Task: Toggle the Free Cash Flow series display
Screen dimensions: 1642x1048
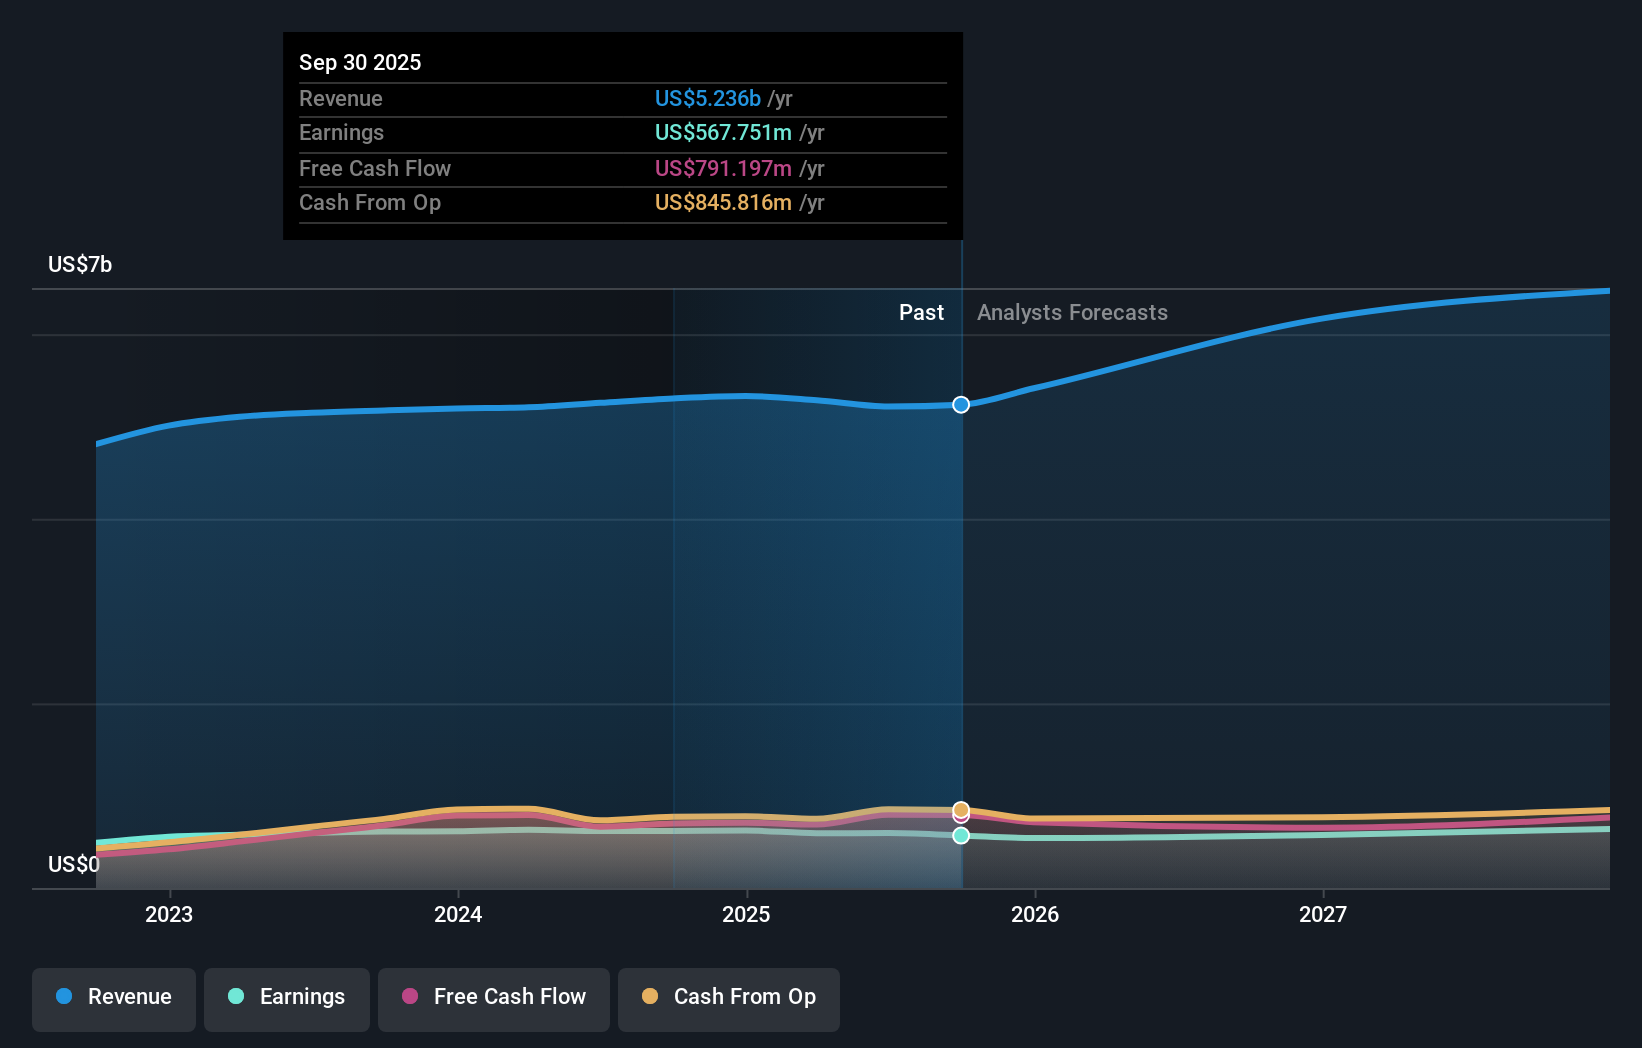Action: coord(493,997)
